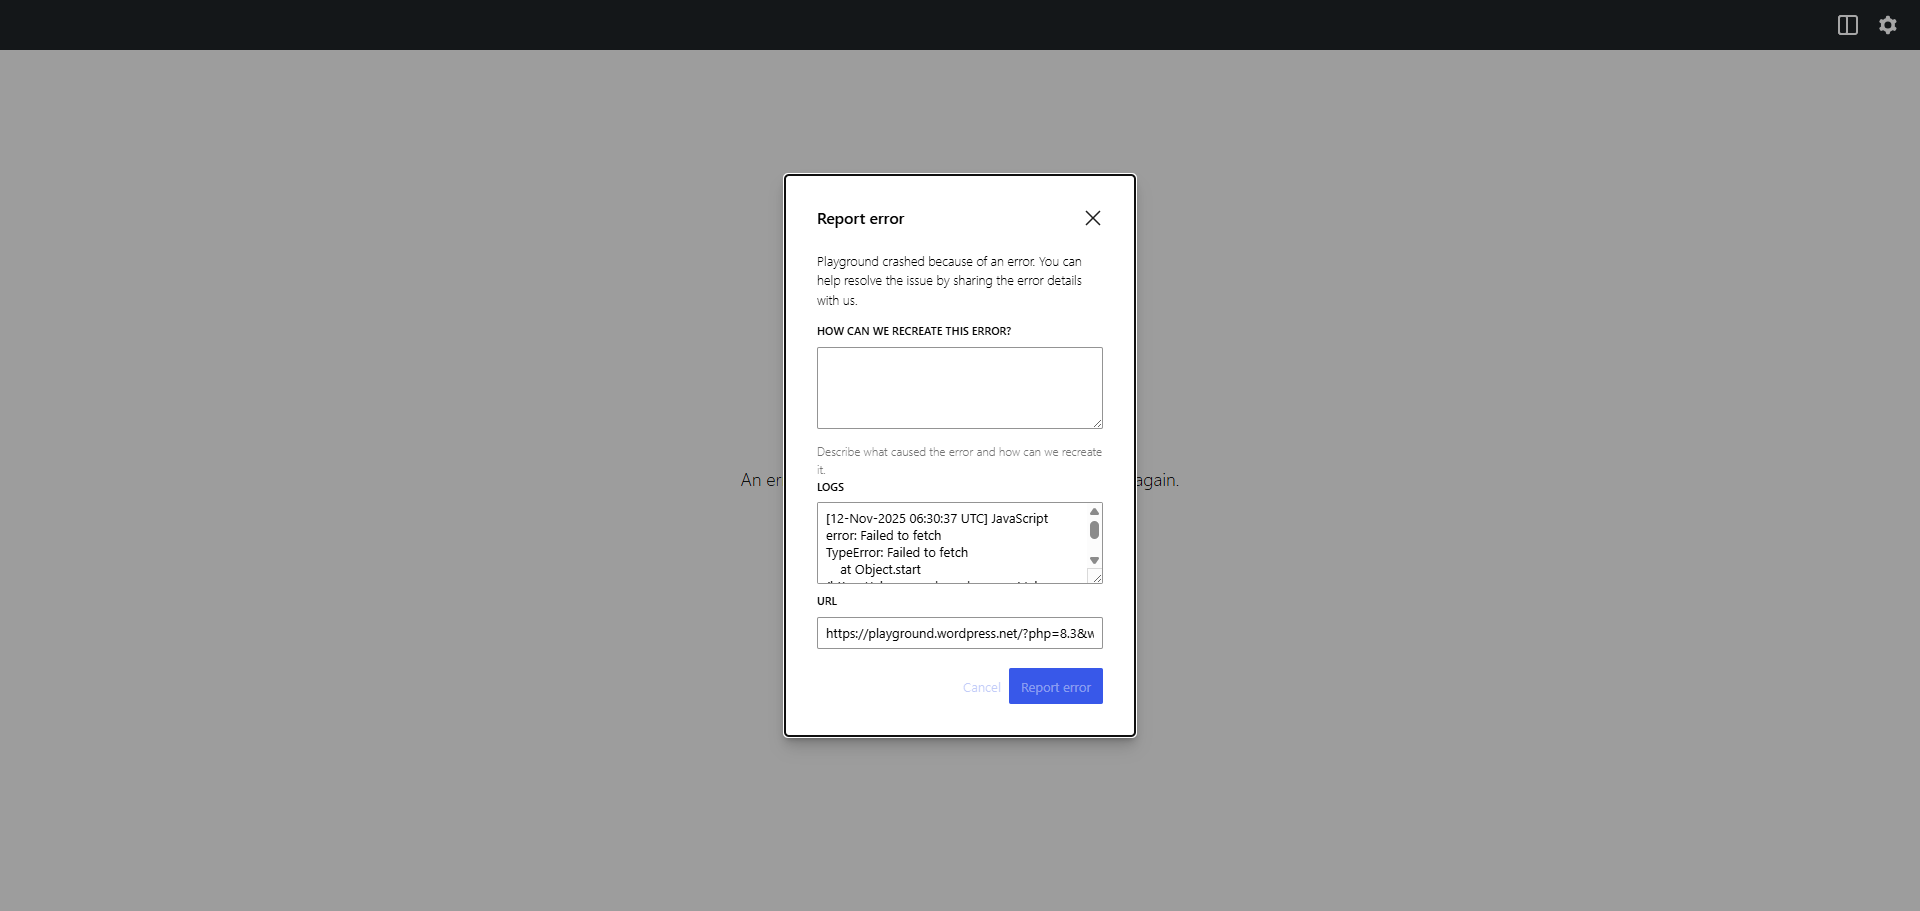Click the resize handle of the Logs box
This screenshot has width=1920, height=911.
coord(1095,577)
